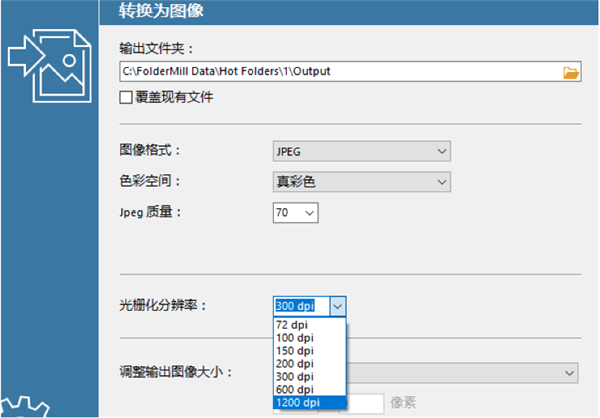Click the 300 dpi resolution text field

click(x=302, y=306)
